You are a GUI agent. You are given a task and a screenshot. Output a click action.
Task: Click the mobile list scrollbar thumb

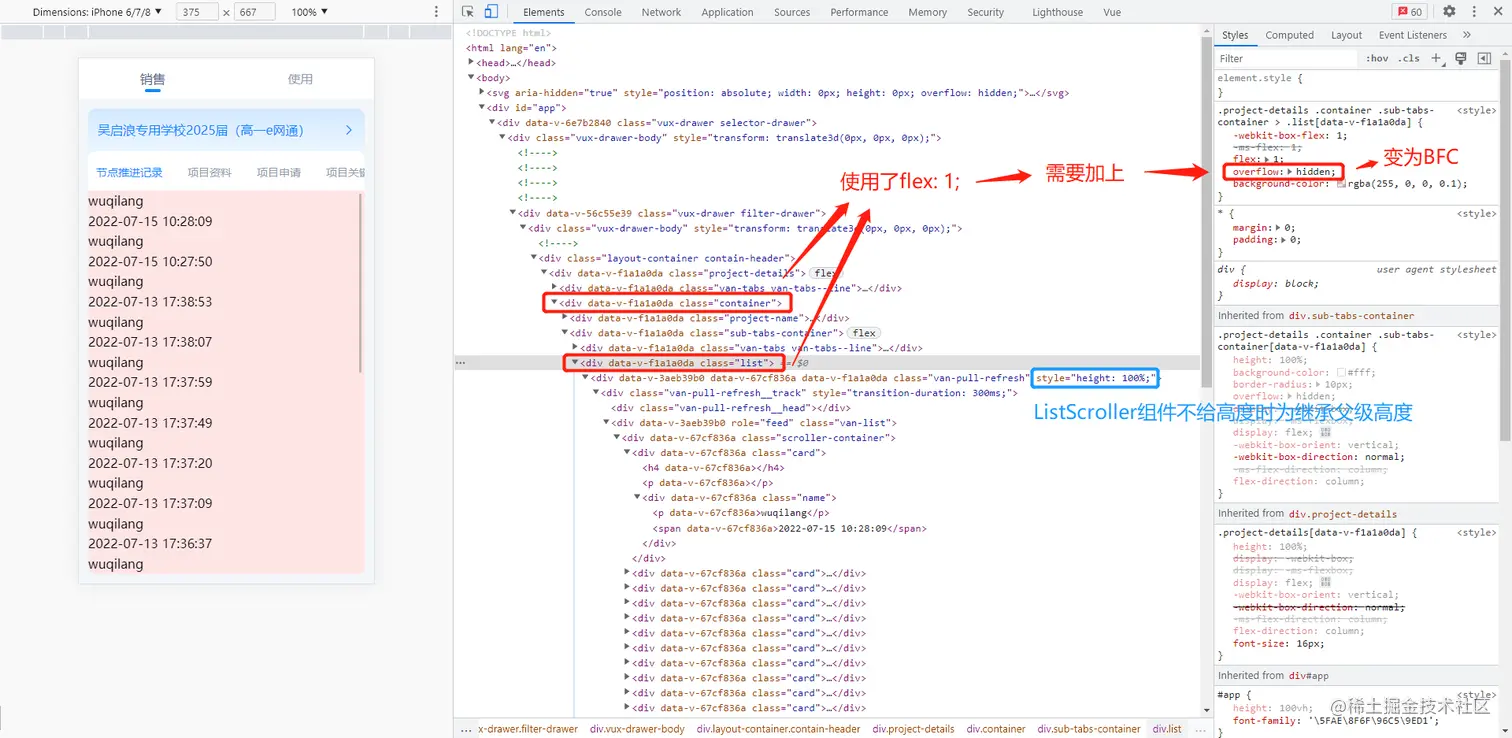(x=360, y=284)
